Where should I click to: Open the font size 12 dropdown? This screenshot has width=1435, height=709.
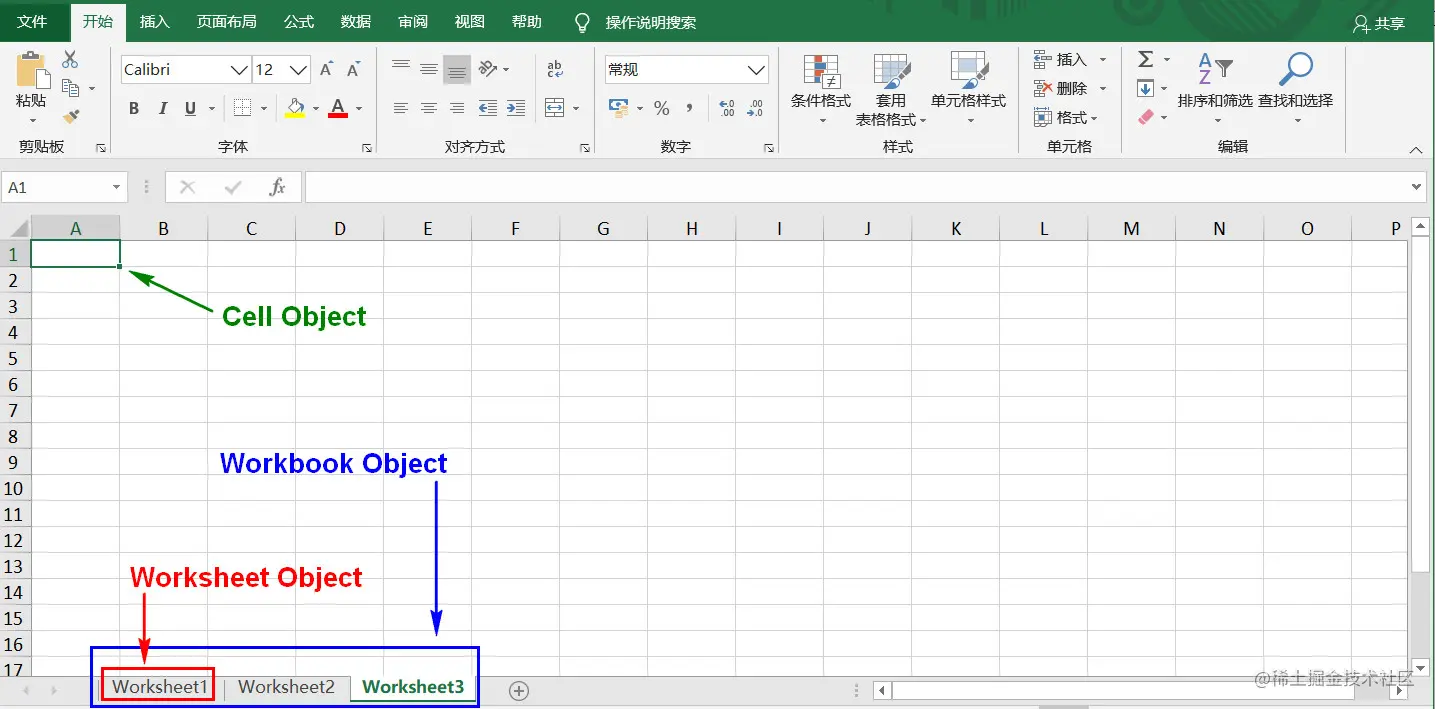pos(299,70)
